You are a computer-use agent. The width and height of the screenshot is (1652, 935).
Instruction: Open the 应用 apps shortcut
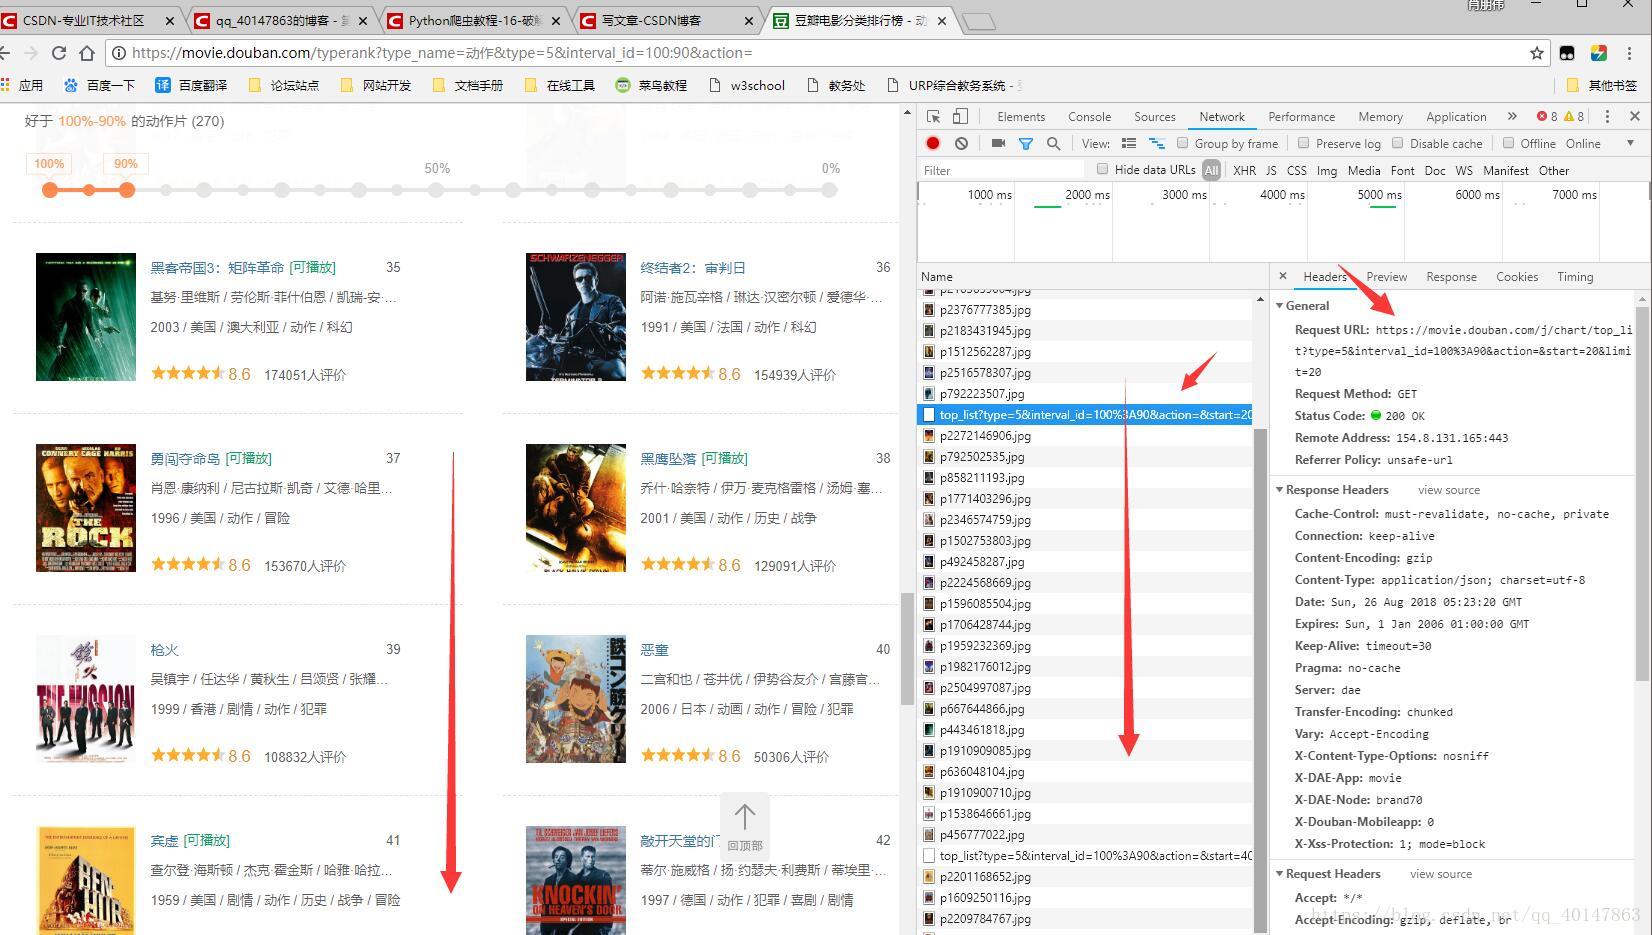(21, 85)
